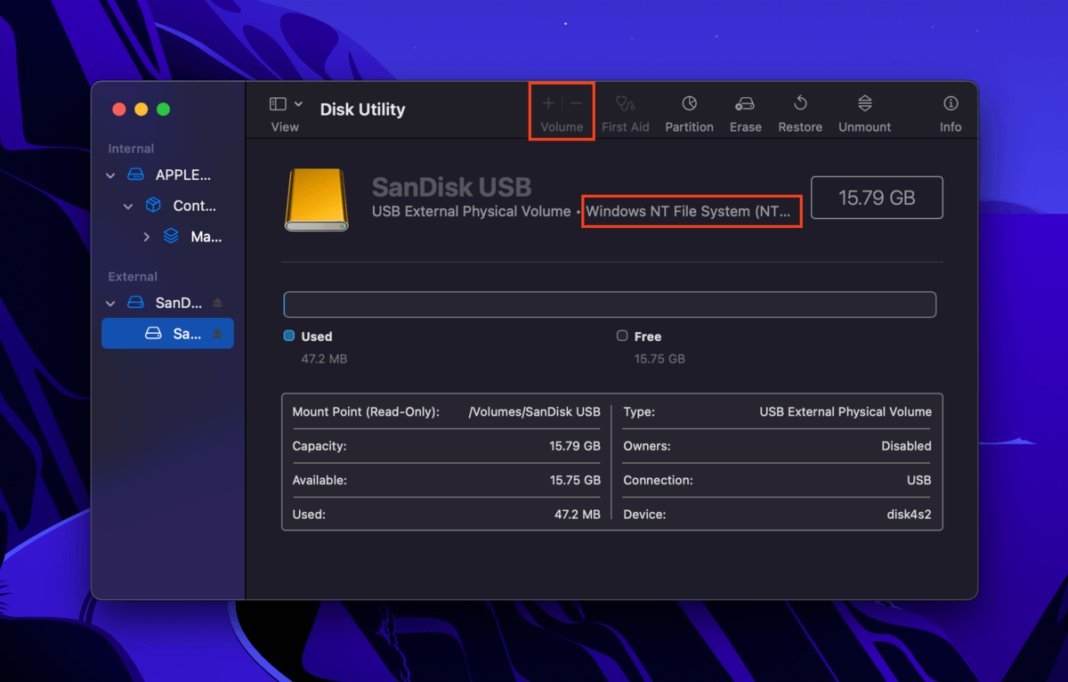Click the add Volume plus icon
1068x682 pixels.
(547, 103)
